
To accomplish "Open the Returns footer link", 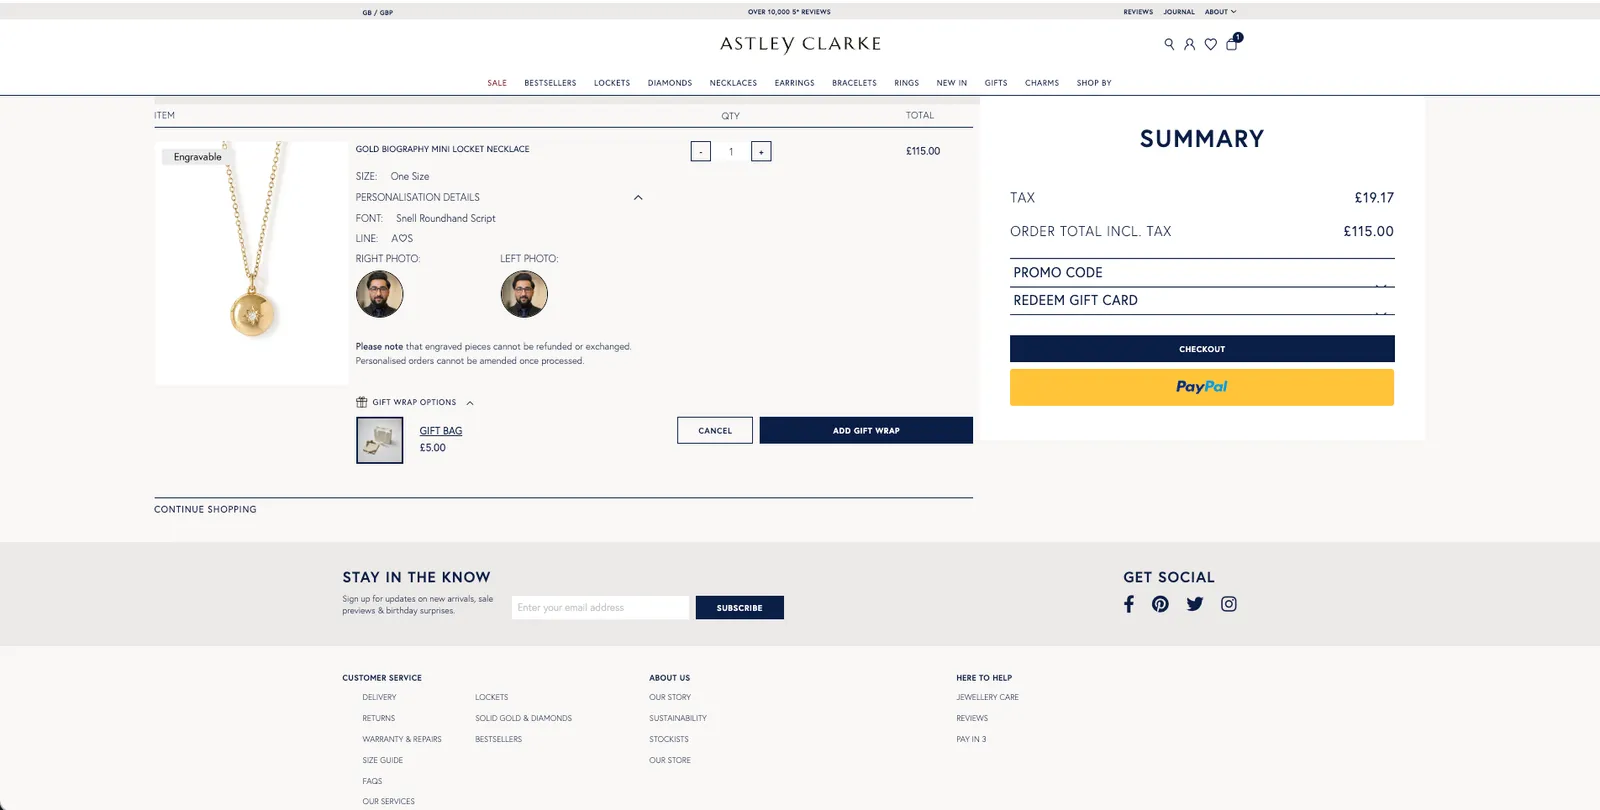I will click(x=378, y=718).
